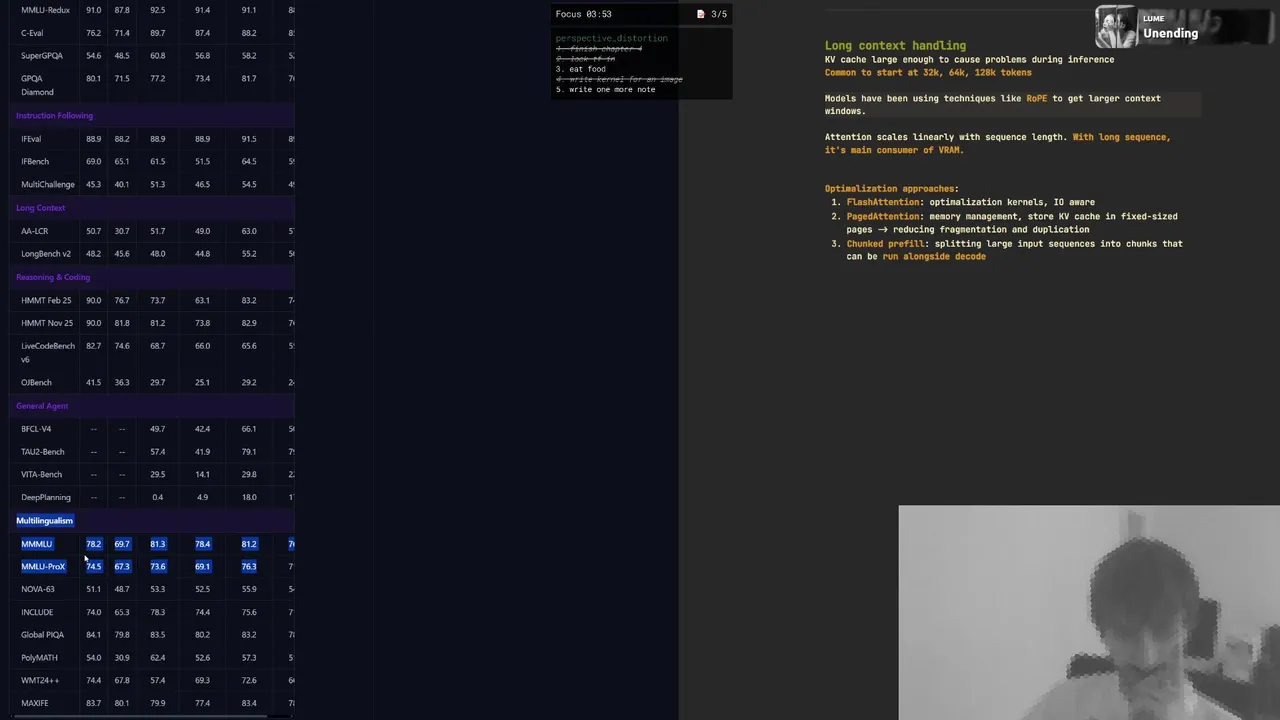The image size is (1280, 720).
Task: Click the 41.5 value in the OJBench row
Action: (x=93, y=382)
